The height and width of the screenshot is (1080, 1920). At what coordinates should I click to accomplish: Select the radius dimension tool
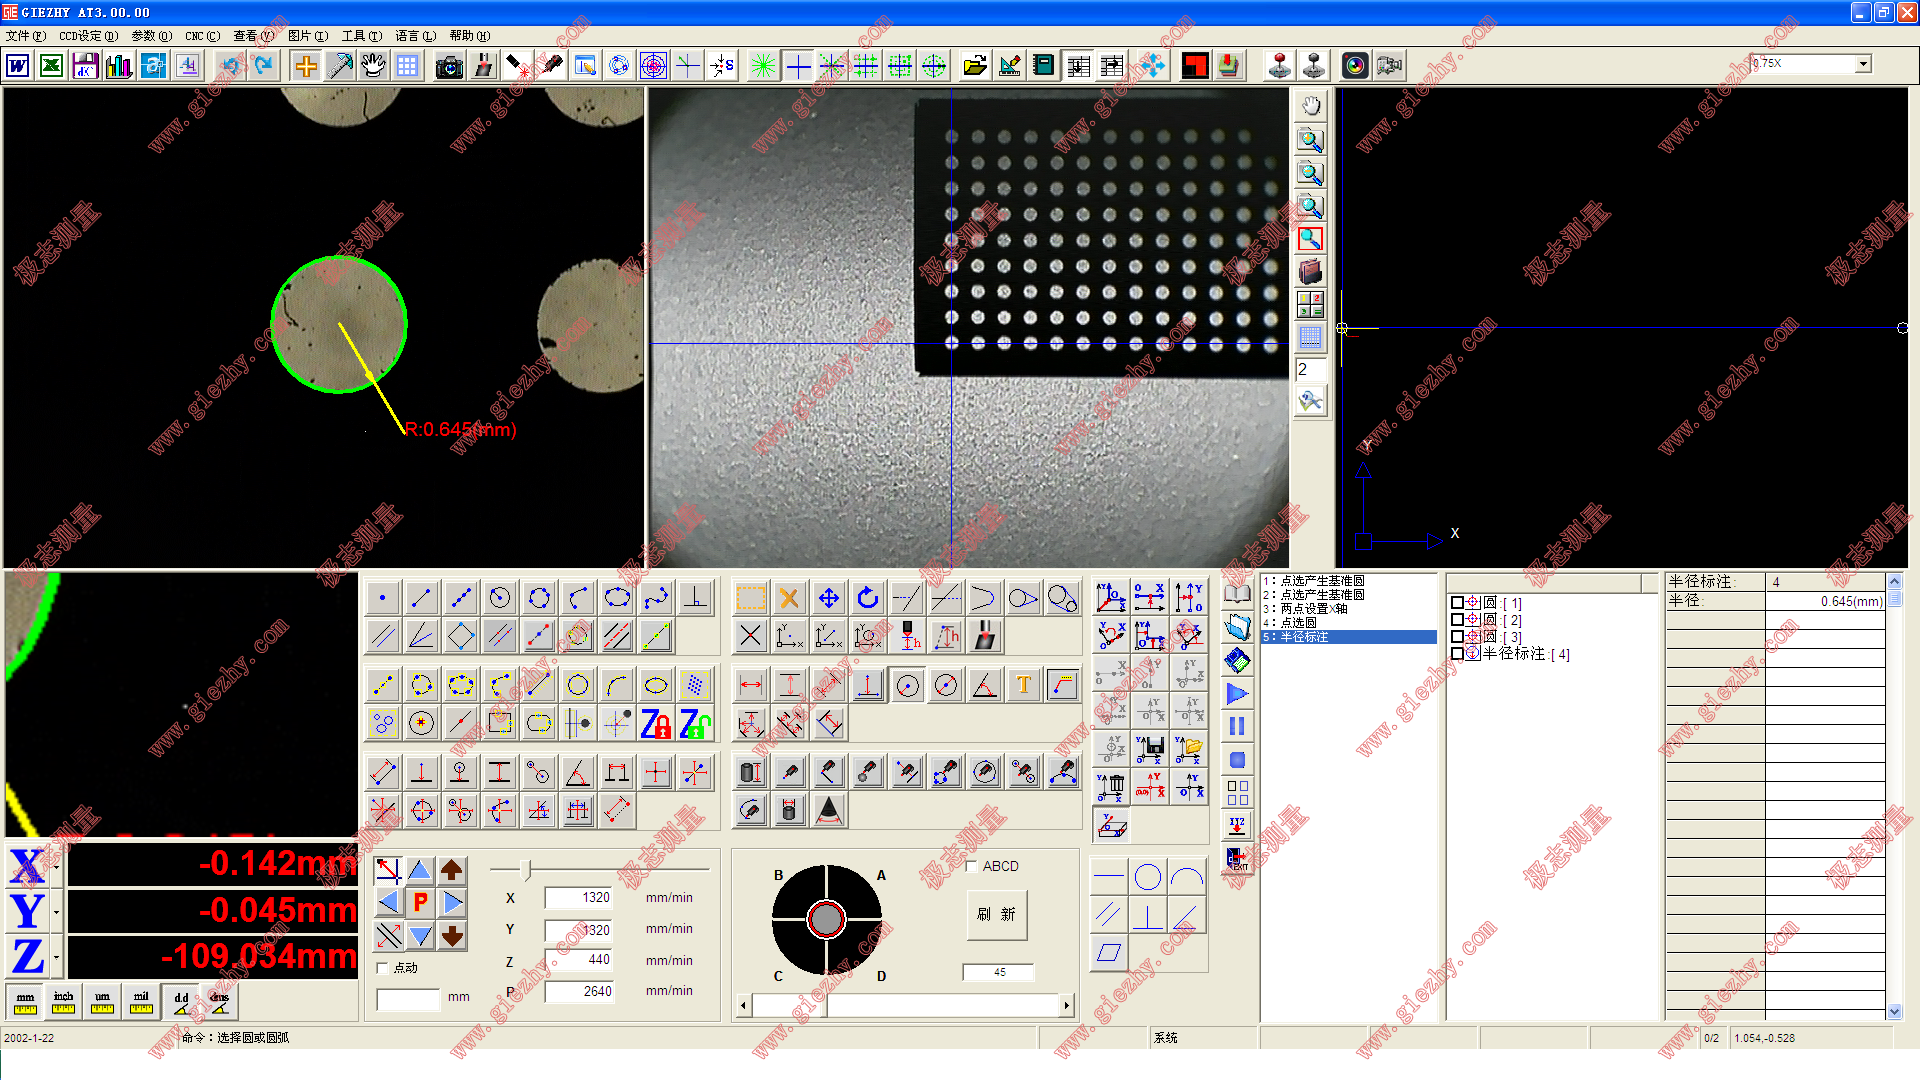(x=907, y=685)
